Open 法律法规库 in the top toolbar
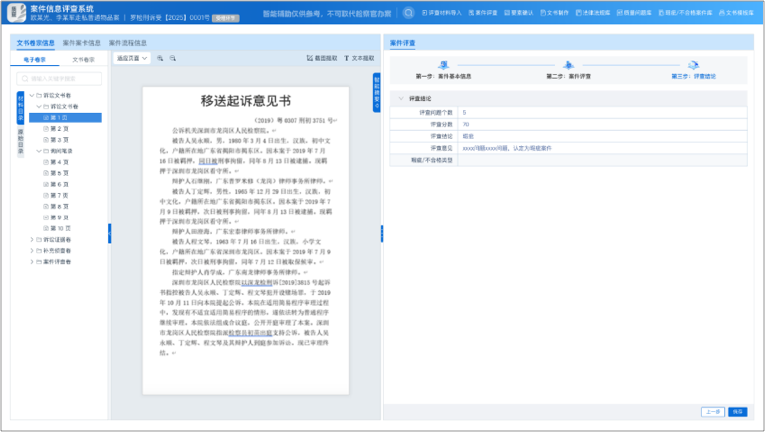Screen dimensions: 765x432 pos(593,13)
